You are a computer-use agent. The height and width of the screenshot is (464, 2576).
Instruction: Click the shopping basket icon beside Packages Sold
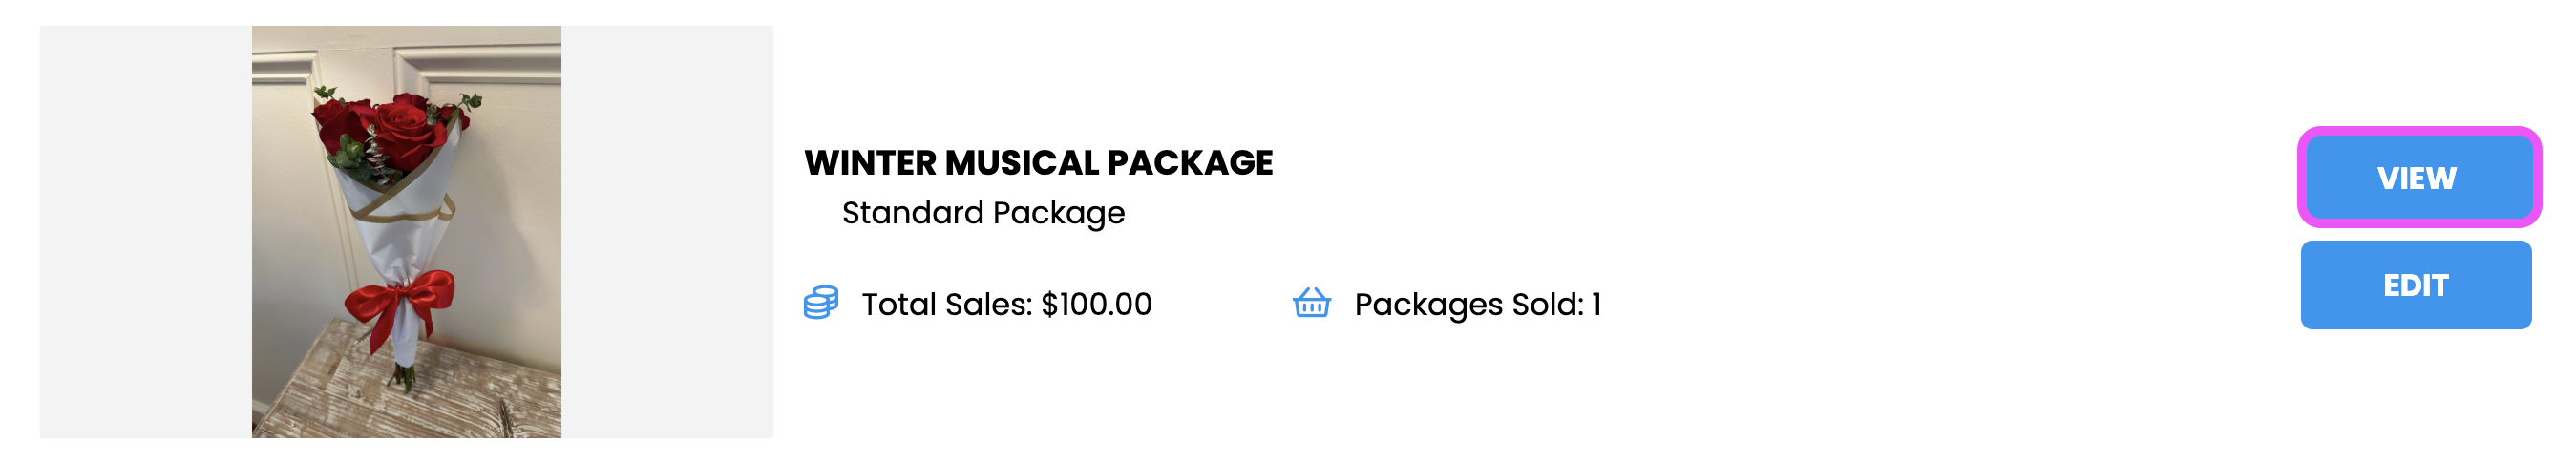pos(1311,303)
